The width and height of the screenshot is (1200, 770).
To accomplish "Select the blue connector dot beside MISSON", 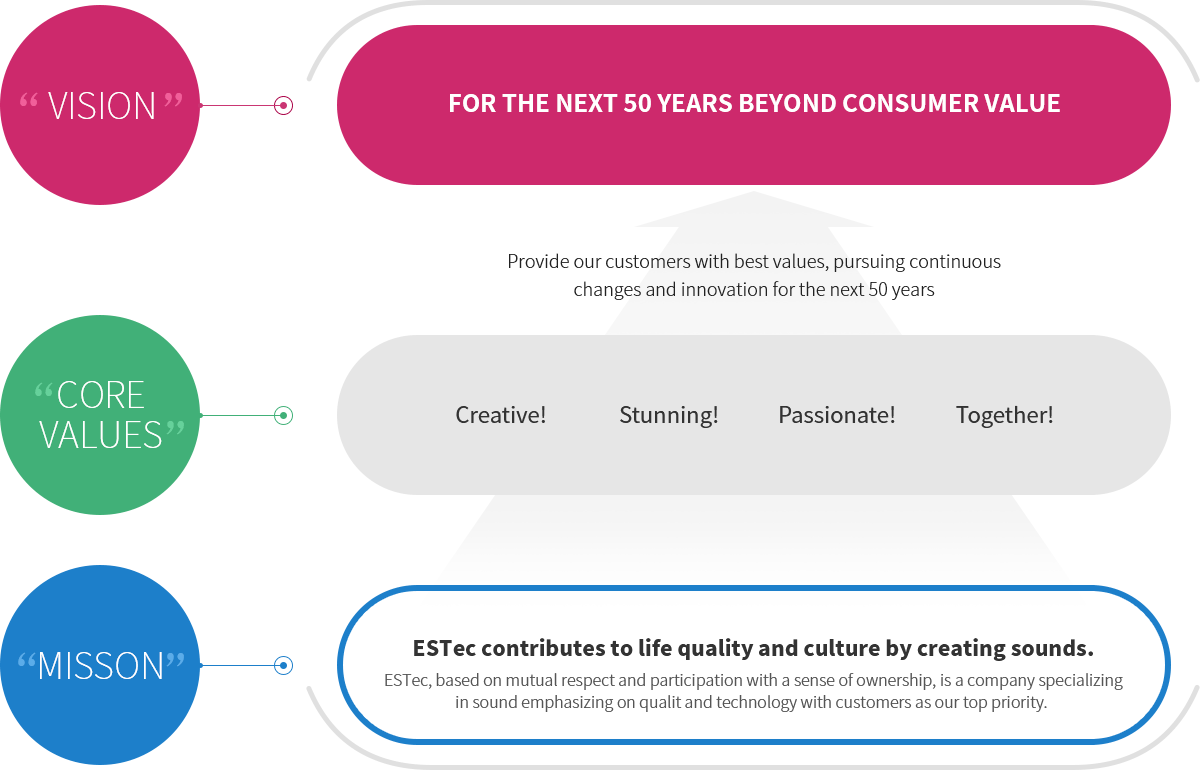I will pyautogui.click(x=283, y=665).
